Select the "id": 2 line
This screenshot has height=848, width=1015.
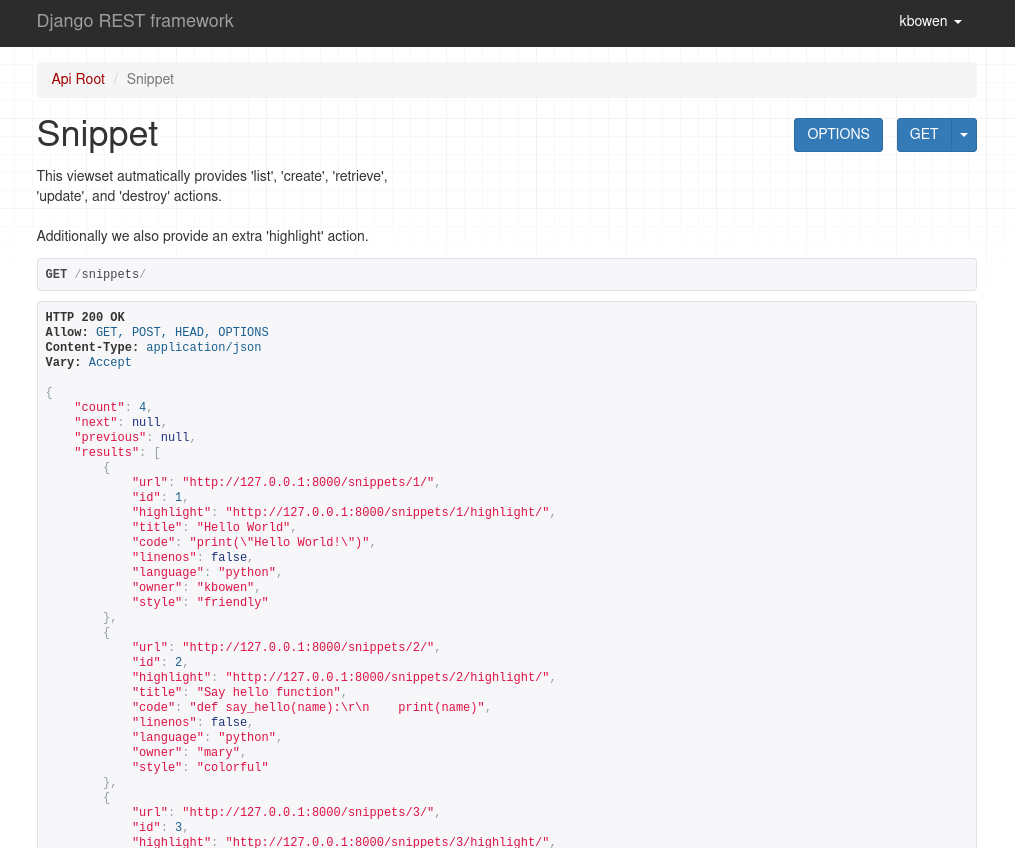[159, 662]
